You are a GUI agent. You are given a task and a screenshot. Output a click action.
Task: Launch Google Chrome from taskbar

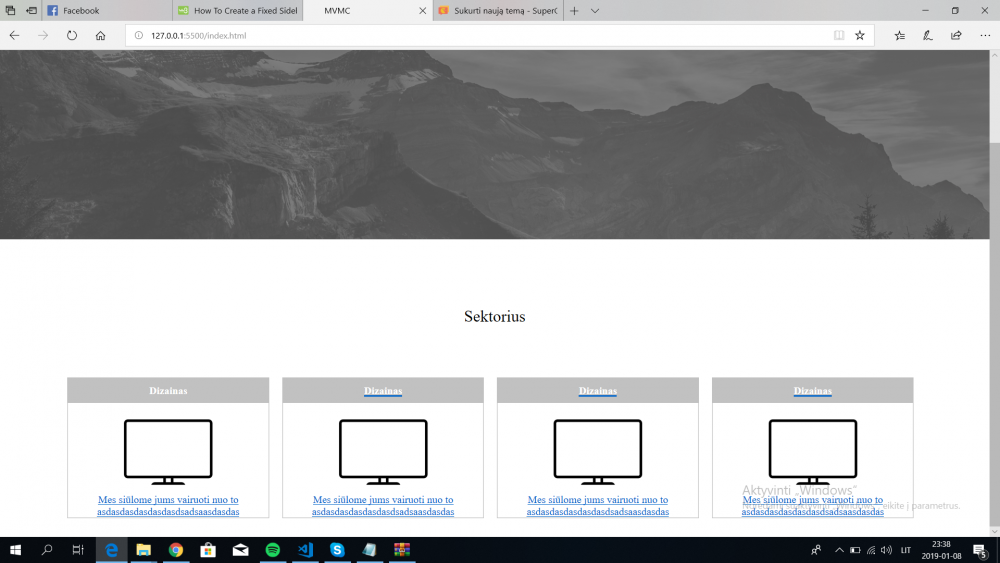pos(176,550)
